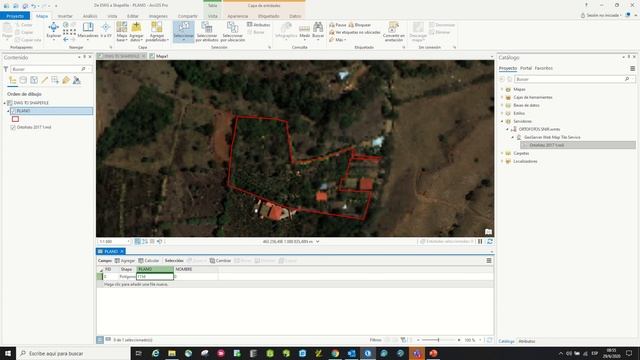The image size is (640, 360).
Task: Select Ortofoto 2017 item in Catalog
Action: (x=578, y=145)
